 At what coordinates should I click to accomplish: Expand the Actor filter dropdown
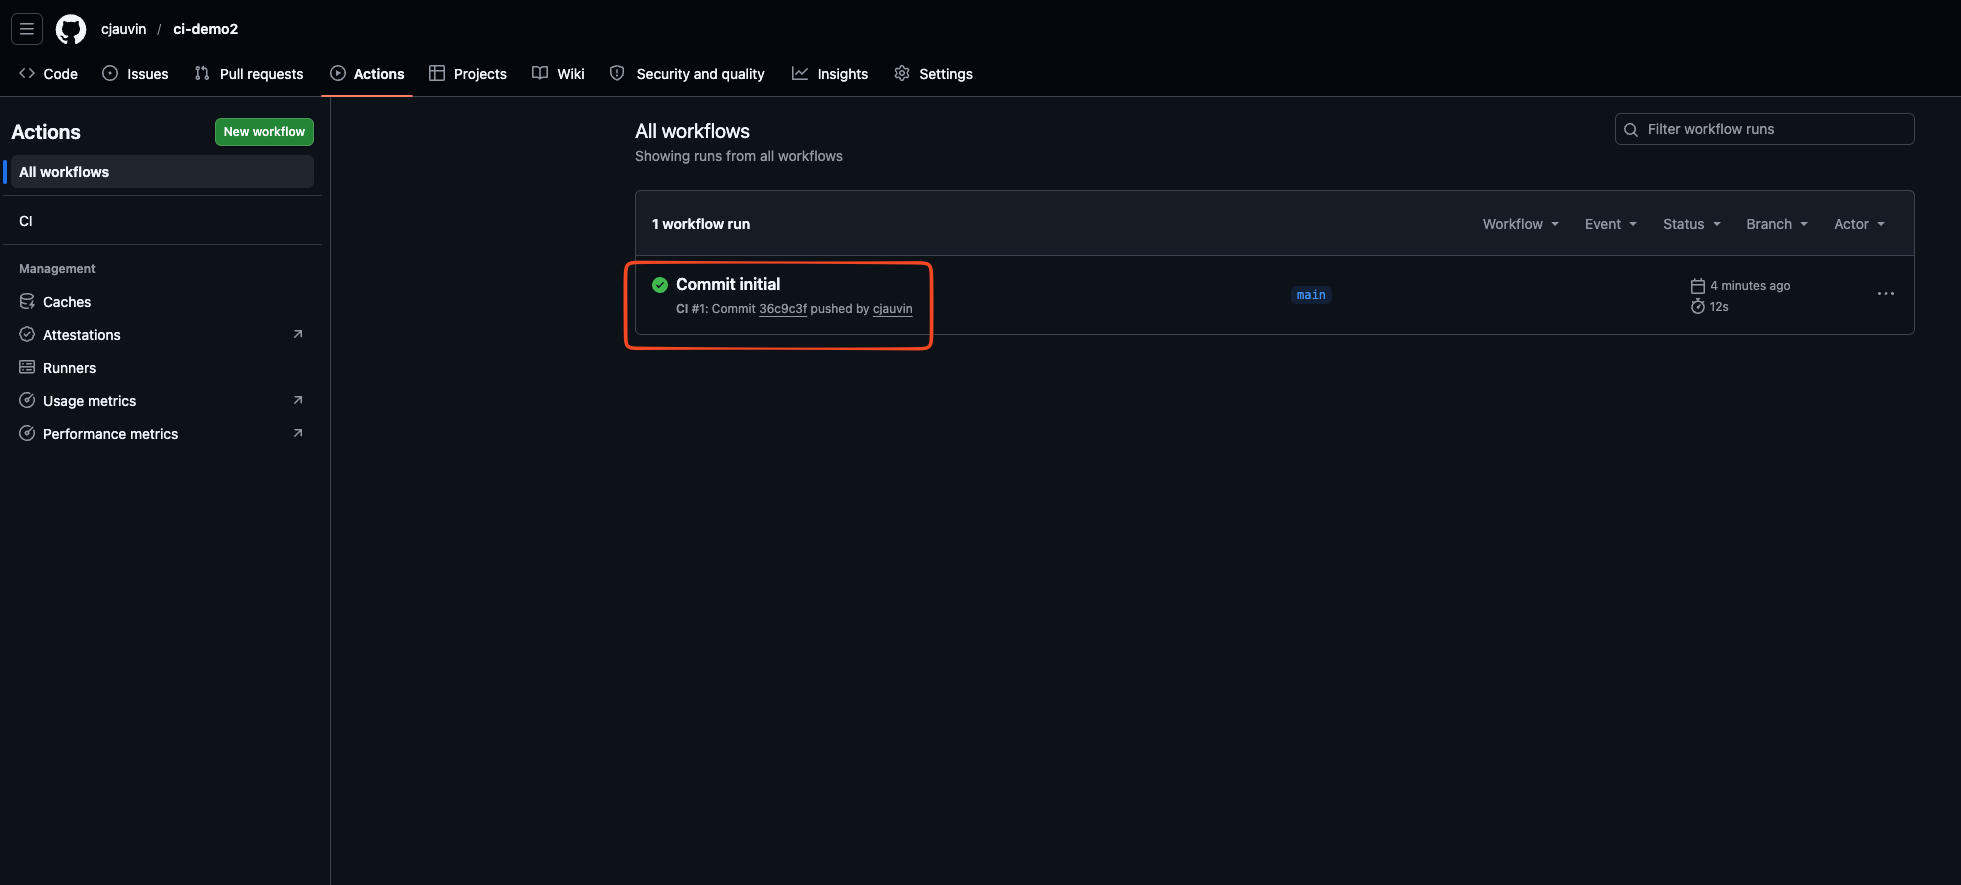tap(1859, 224)
